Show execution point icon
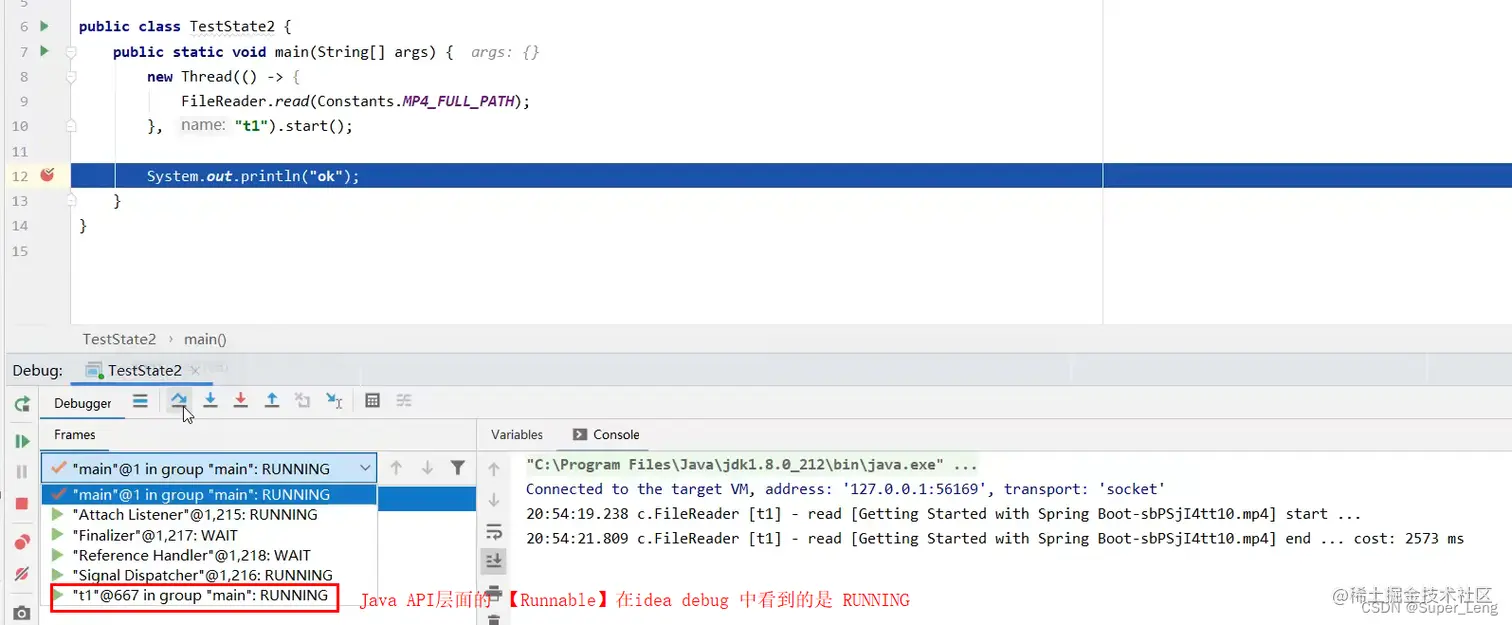1512x625 pixels. point(140,401)
